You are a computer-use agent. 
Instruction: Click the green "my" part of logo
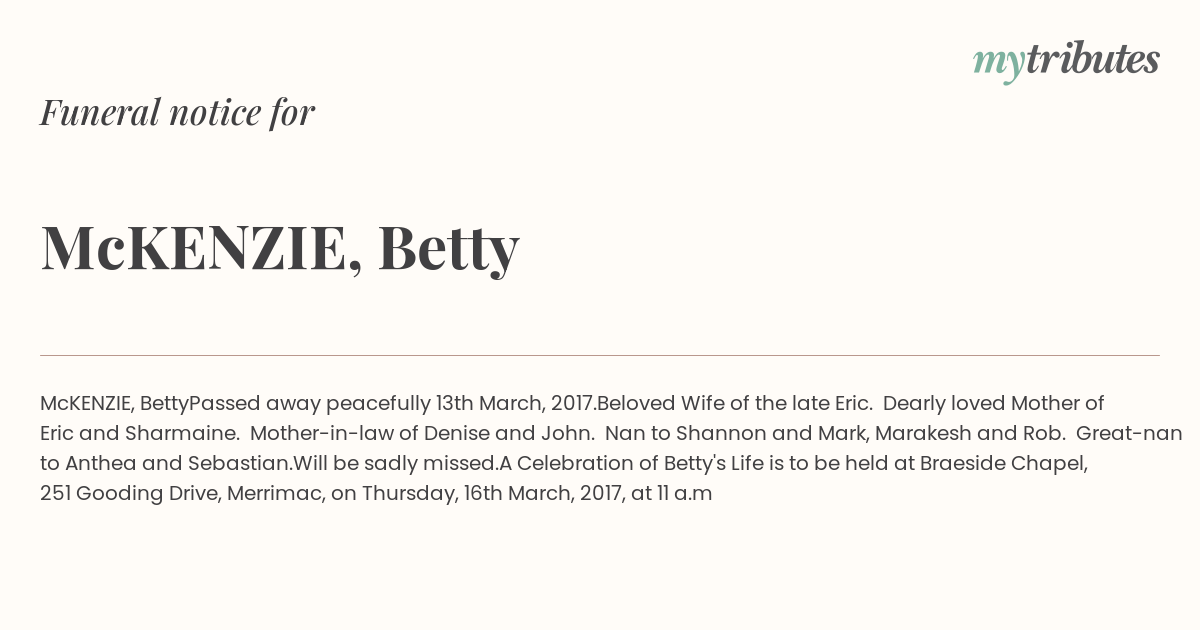(999, 64)
